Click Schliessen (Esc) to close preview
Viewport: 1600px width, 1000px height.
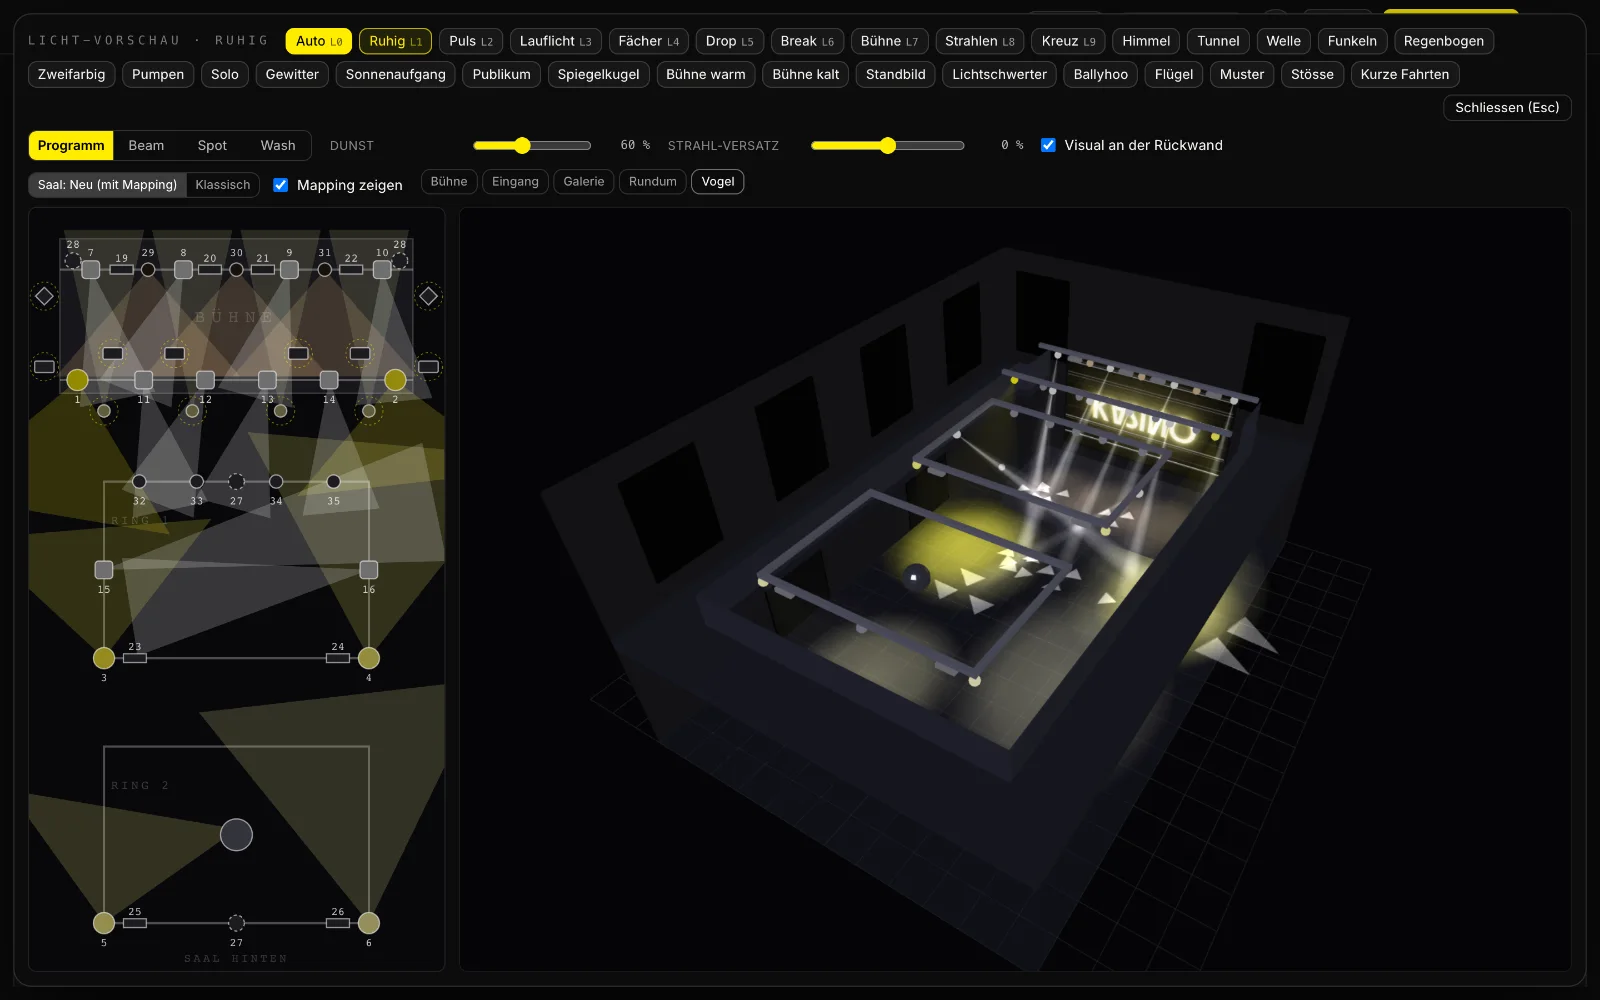(x=1507, y=107)
